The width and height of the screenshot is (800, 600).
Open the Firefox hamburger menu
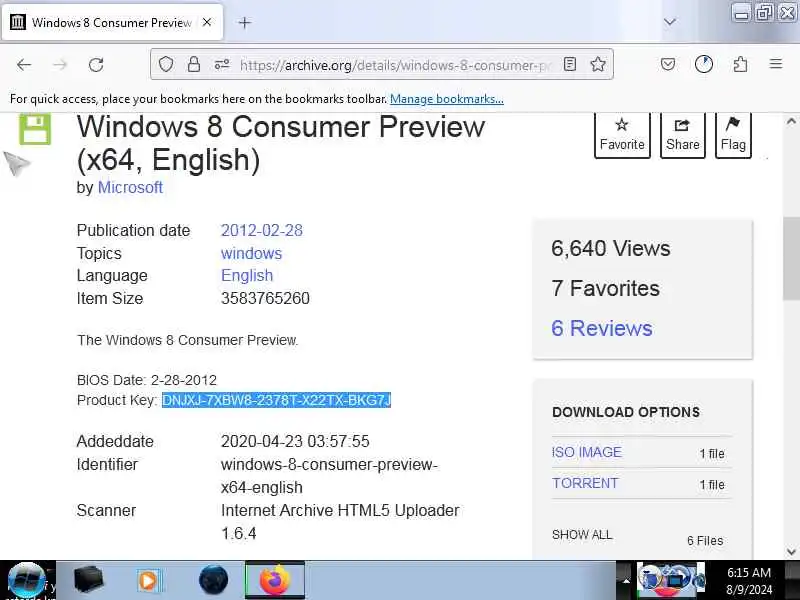(x=776, y=64)
